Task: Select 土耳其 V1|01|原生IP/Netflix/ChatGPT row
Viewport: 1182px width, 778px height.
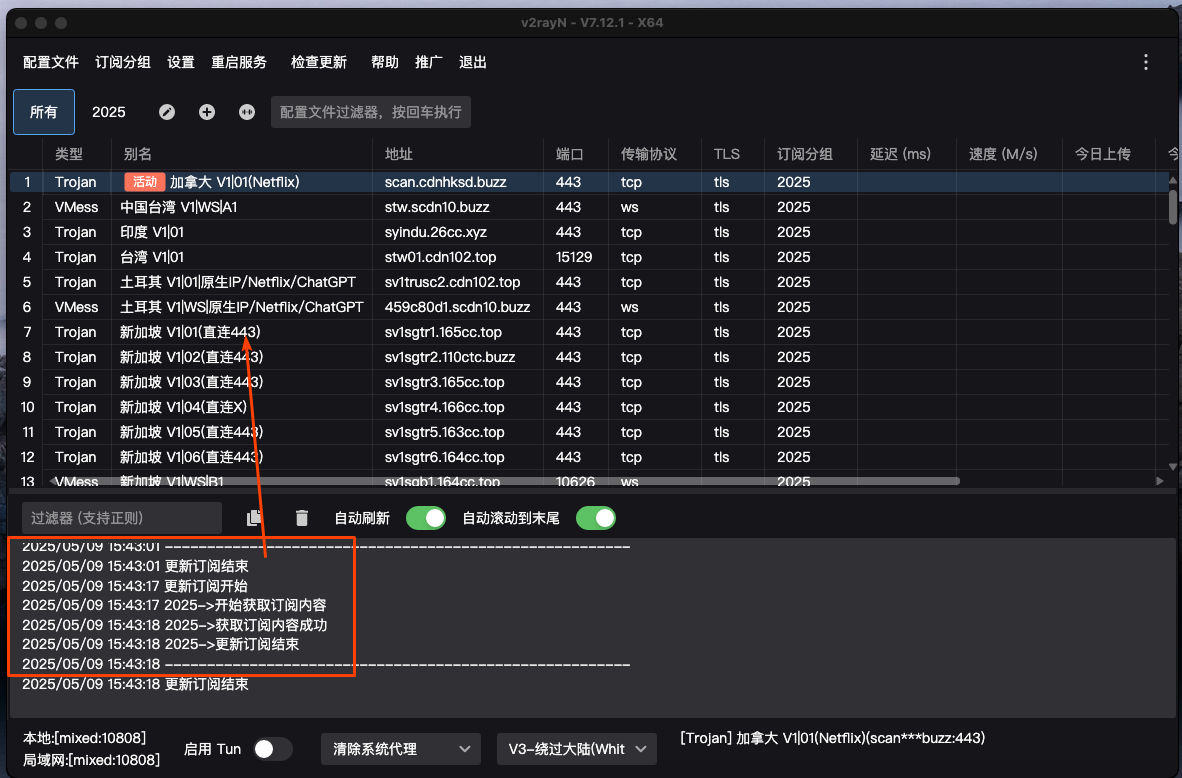Action: tap(589, 281)
